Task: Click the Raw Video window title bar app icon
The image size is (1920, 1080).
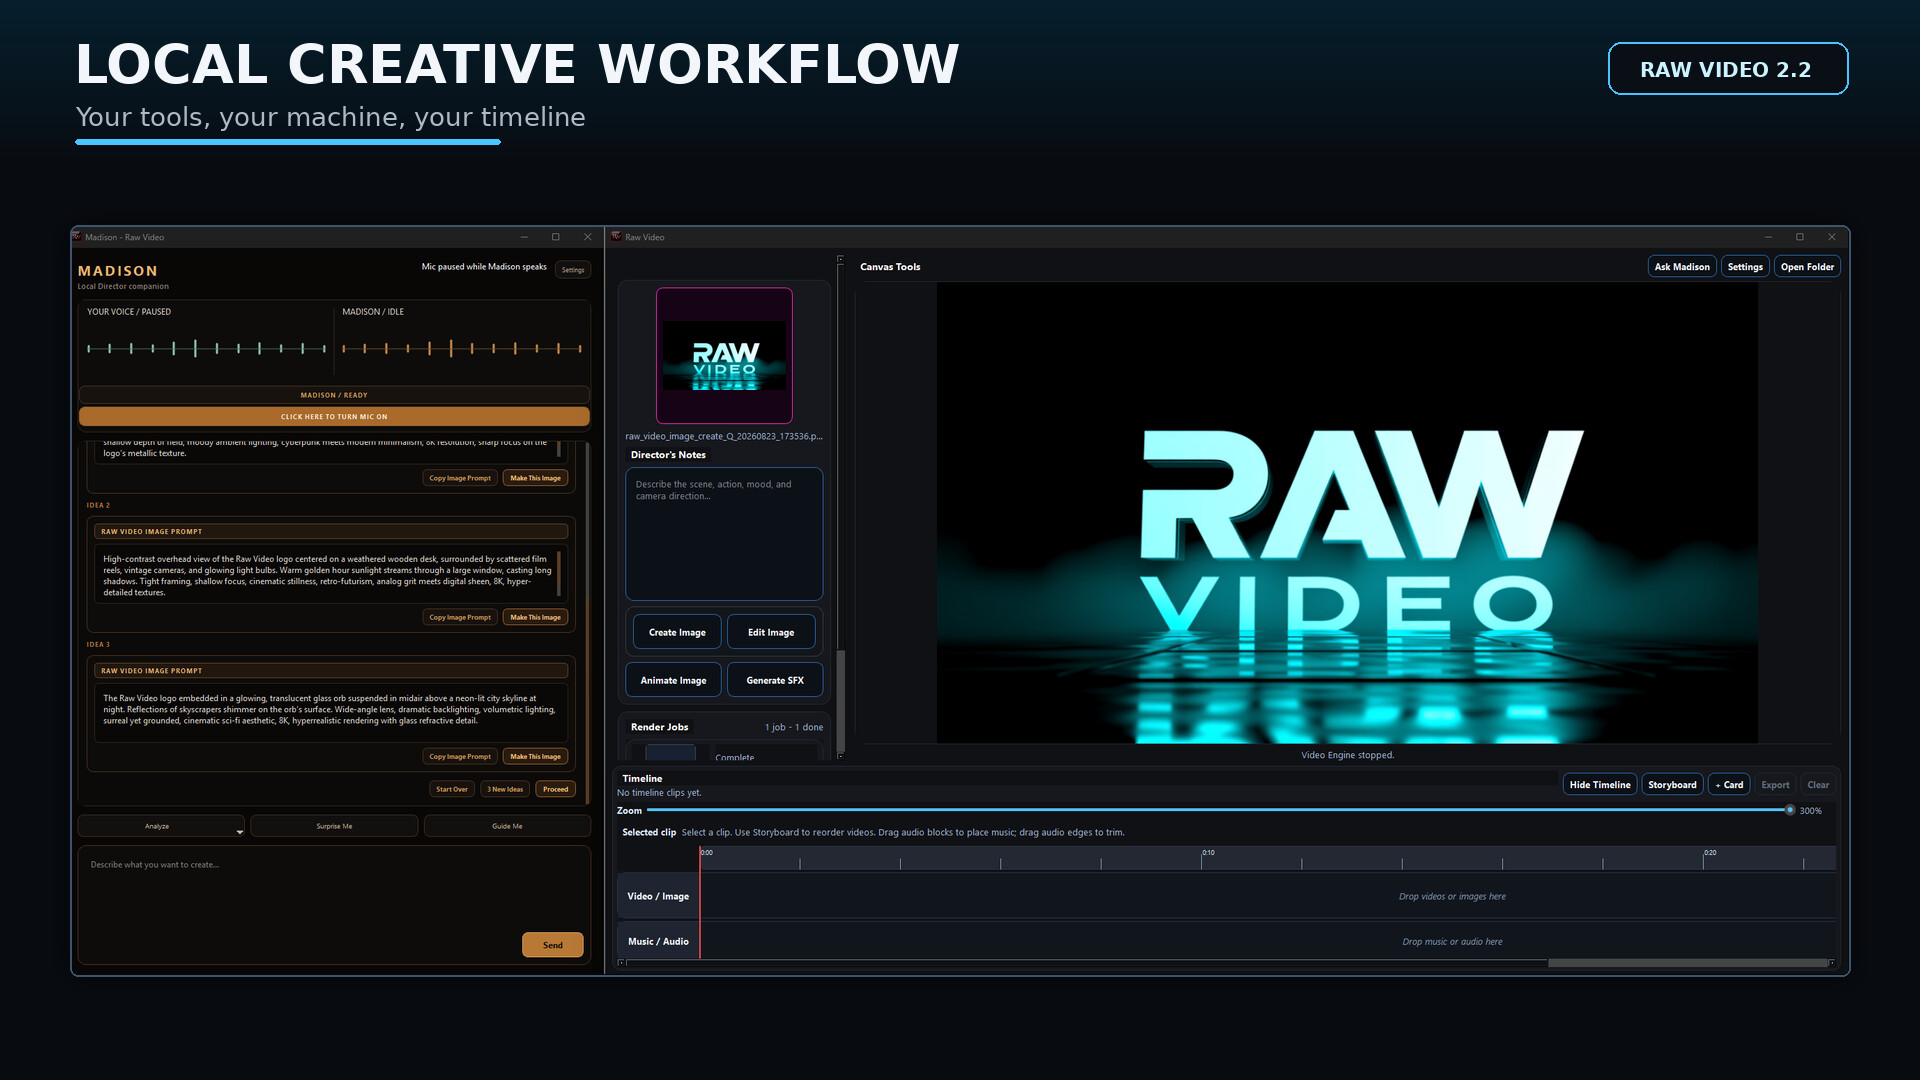Action: (x=617, y=237)
